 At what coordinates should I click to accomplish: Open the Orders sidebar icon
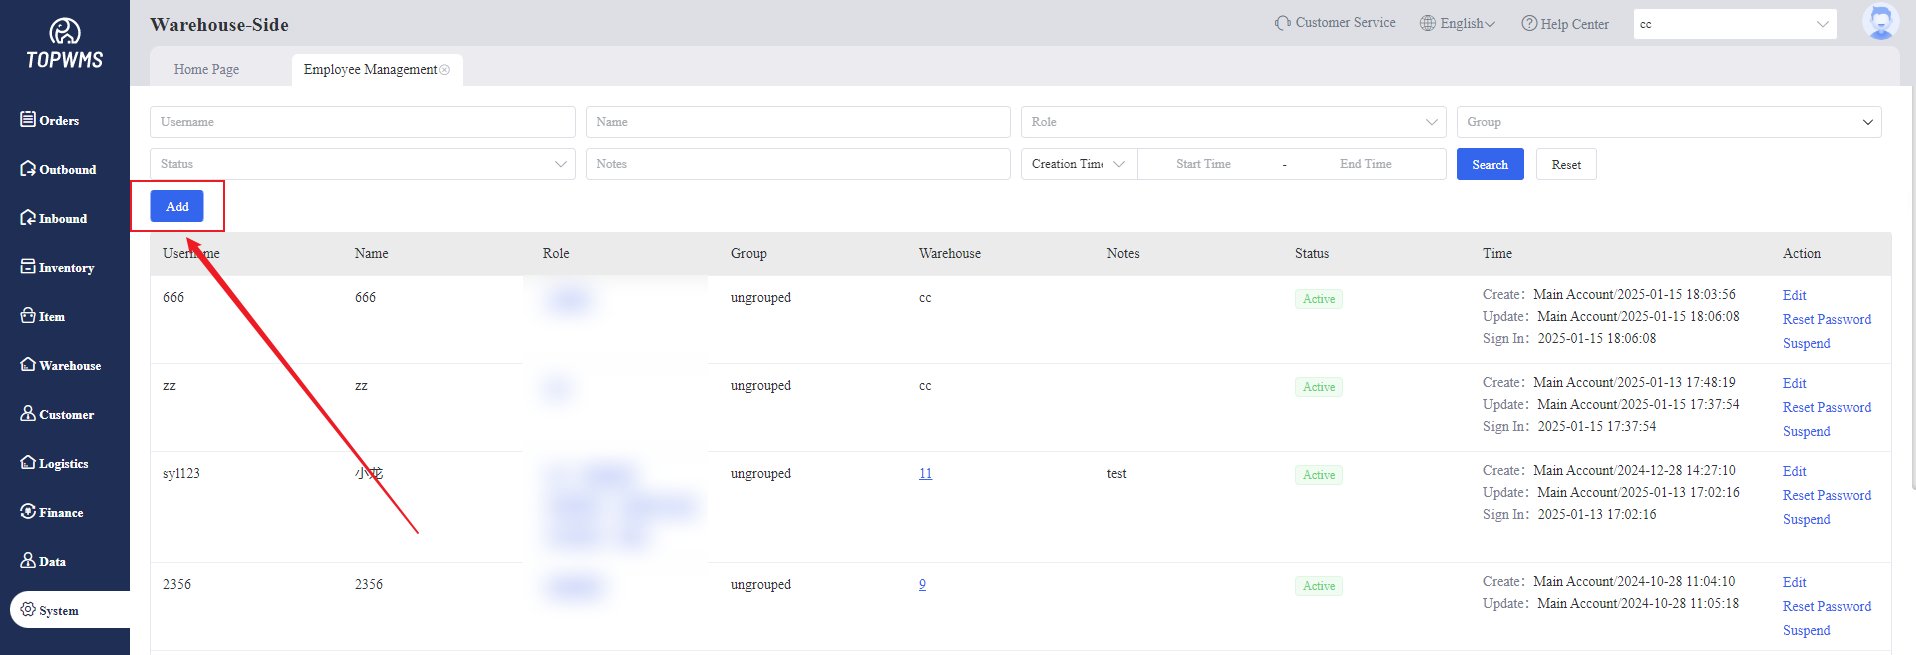[28, 120]
